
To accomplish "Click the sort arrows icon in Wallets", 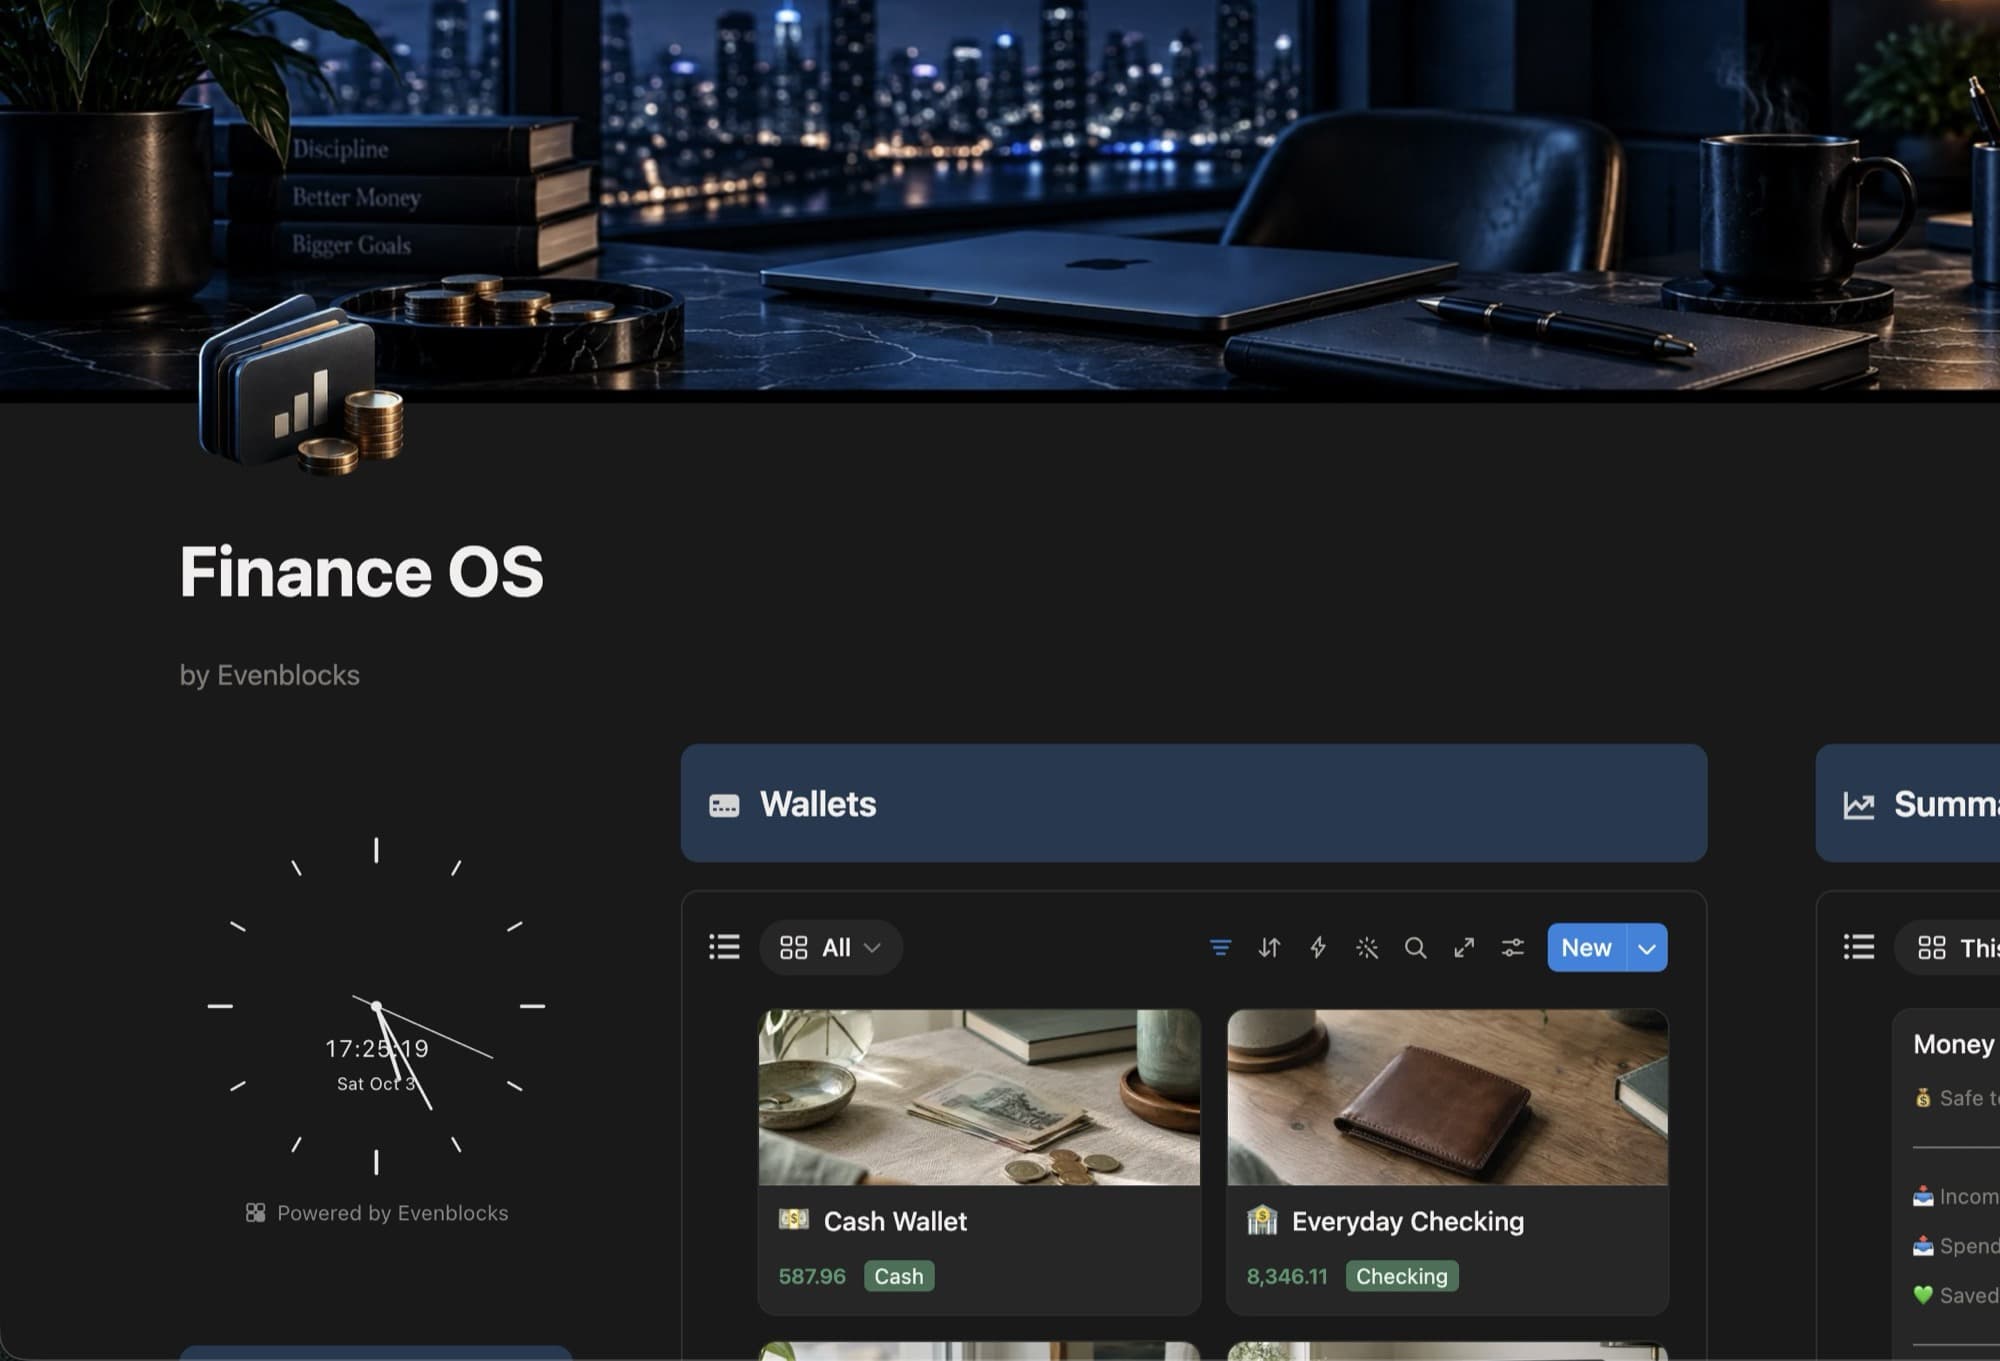I will (1269, 947).
